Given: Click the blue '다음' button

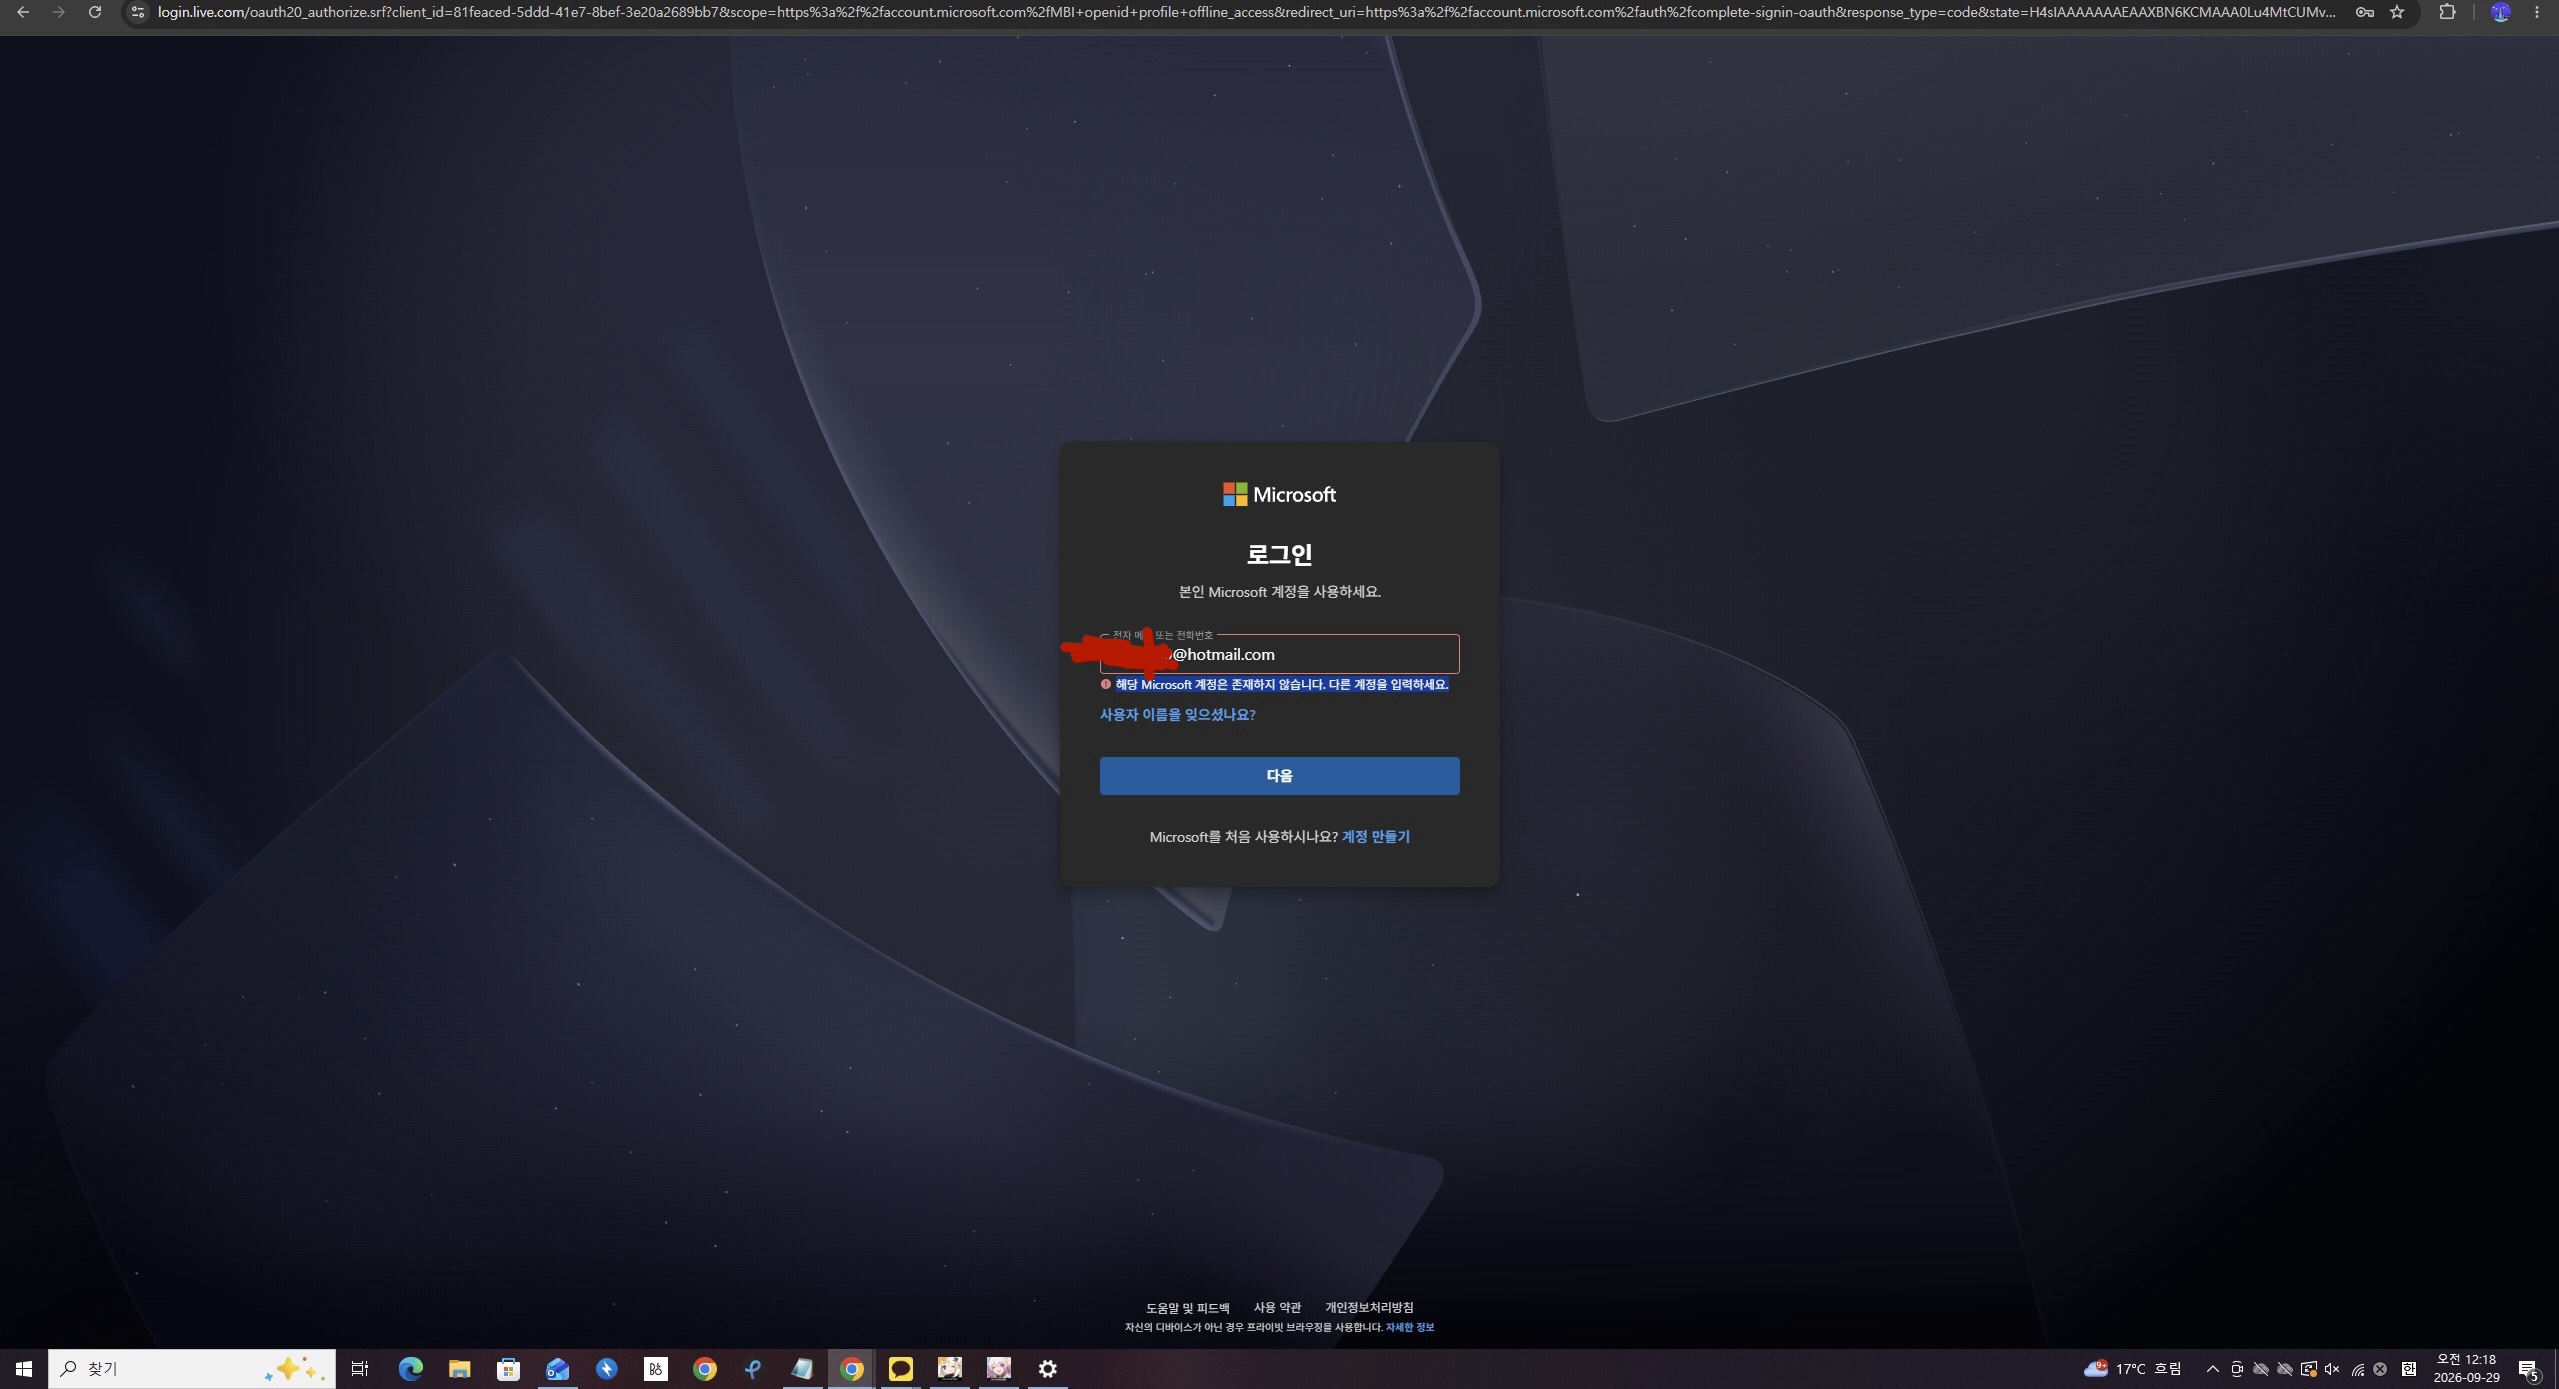Looking at the screenshot, I should click(1279, 776).
